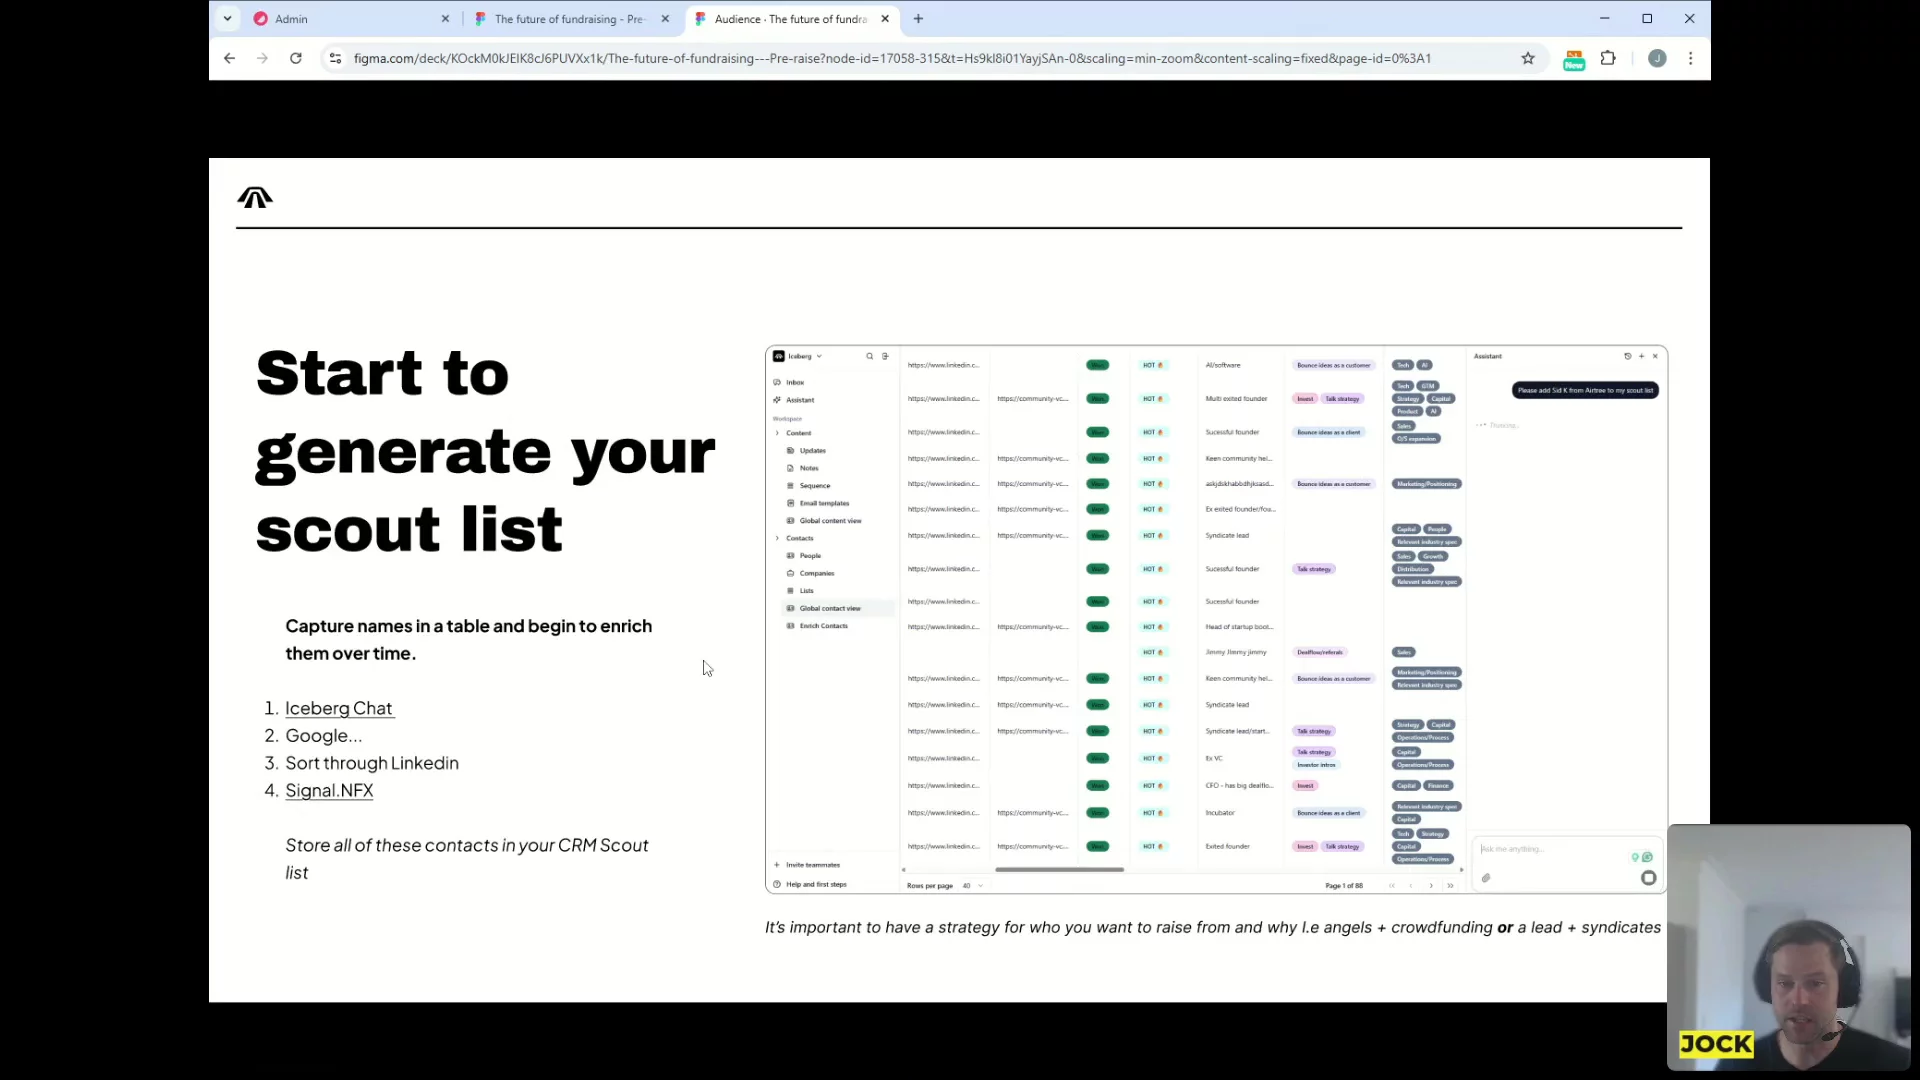1920x1080 pixels.
Task: Open the Chrome profile avatar
Action: (x=1657, y=58)
